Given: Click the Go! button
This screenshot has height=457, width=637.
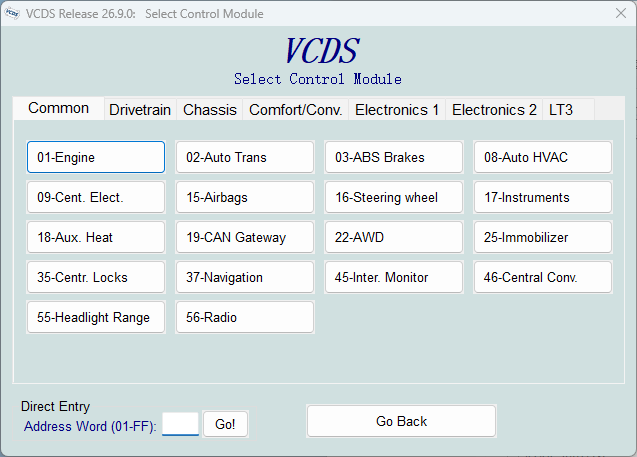Looking at the screenshot, I should [225, 424].
